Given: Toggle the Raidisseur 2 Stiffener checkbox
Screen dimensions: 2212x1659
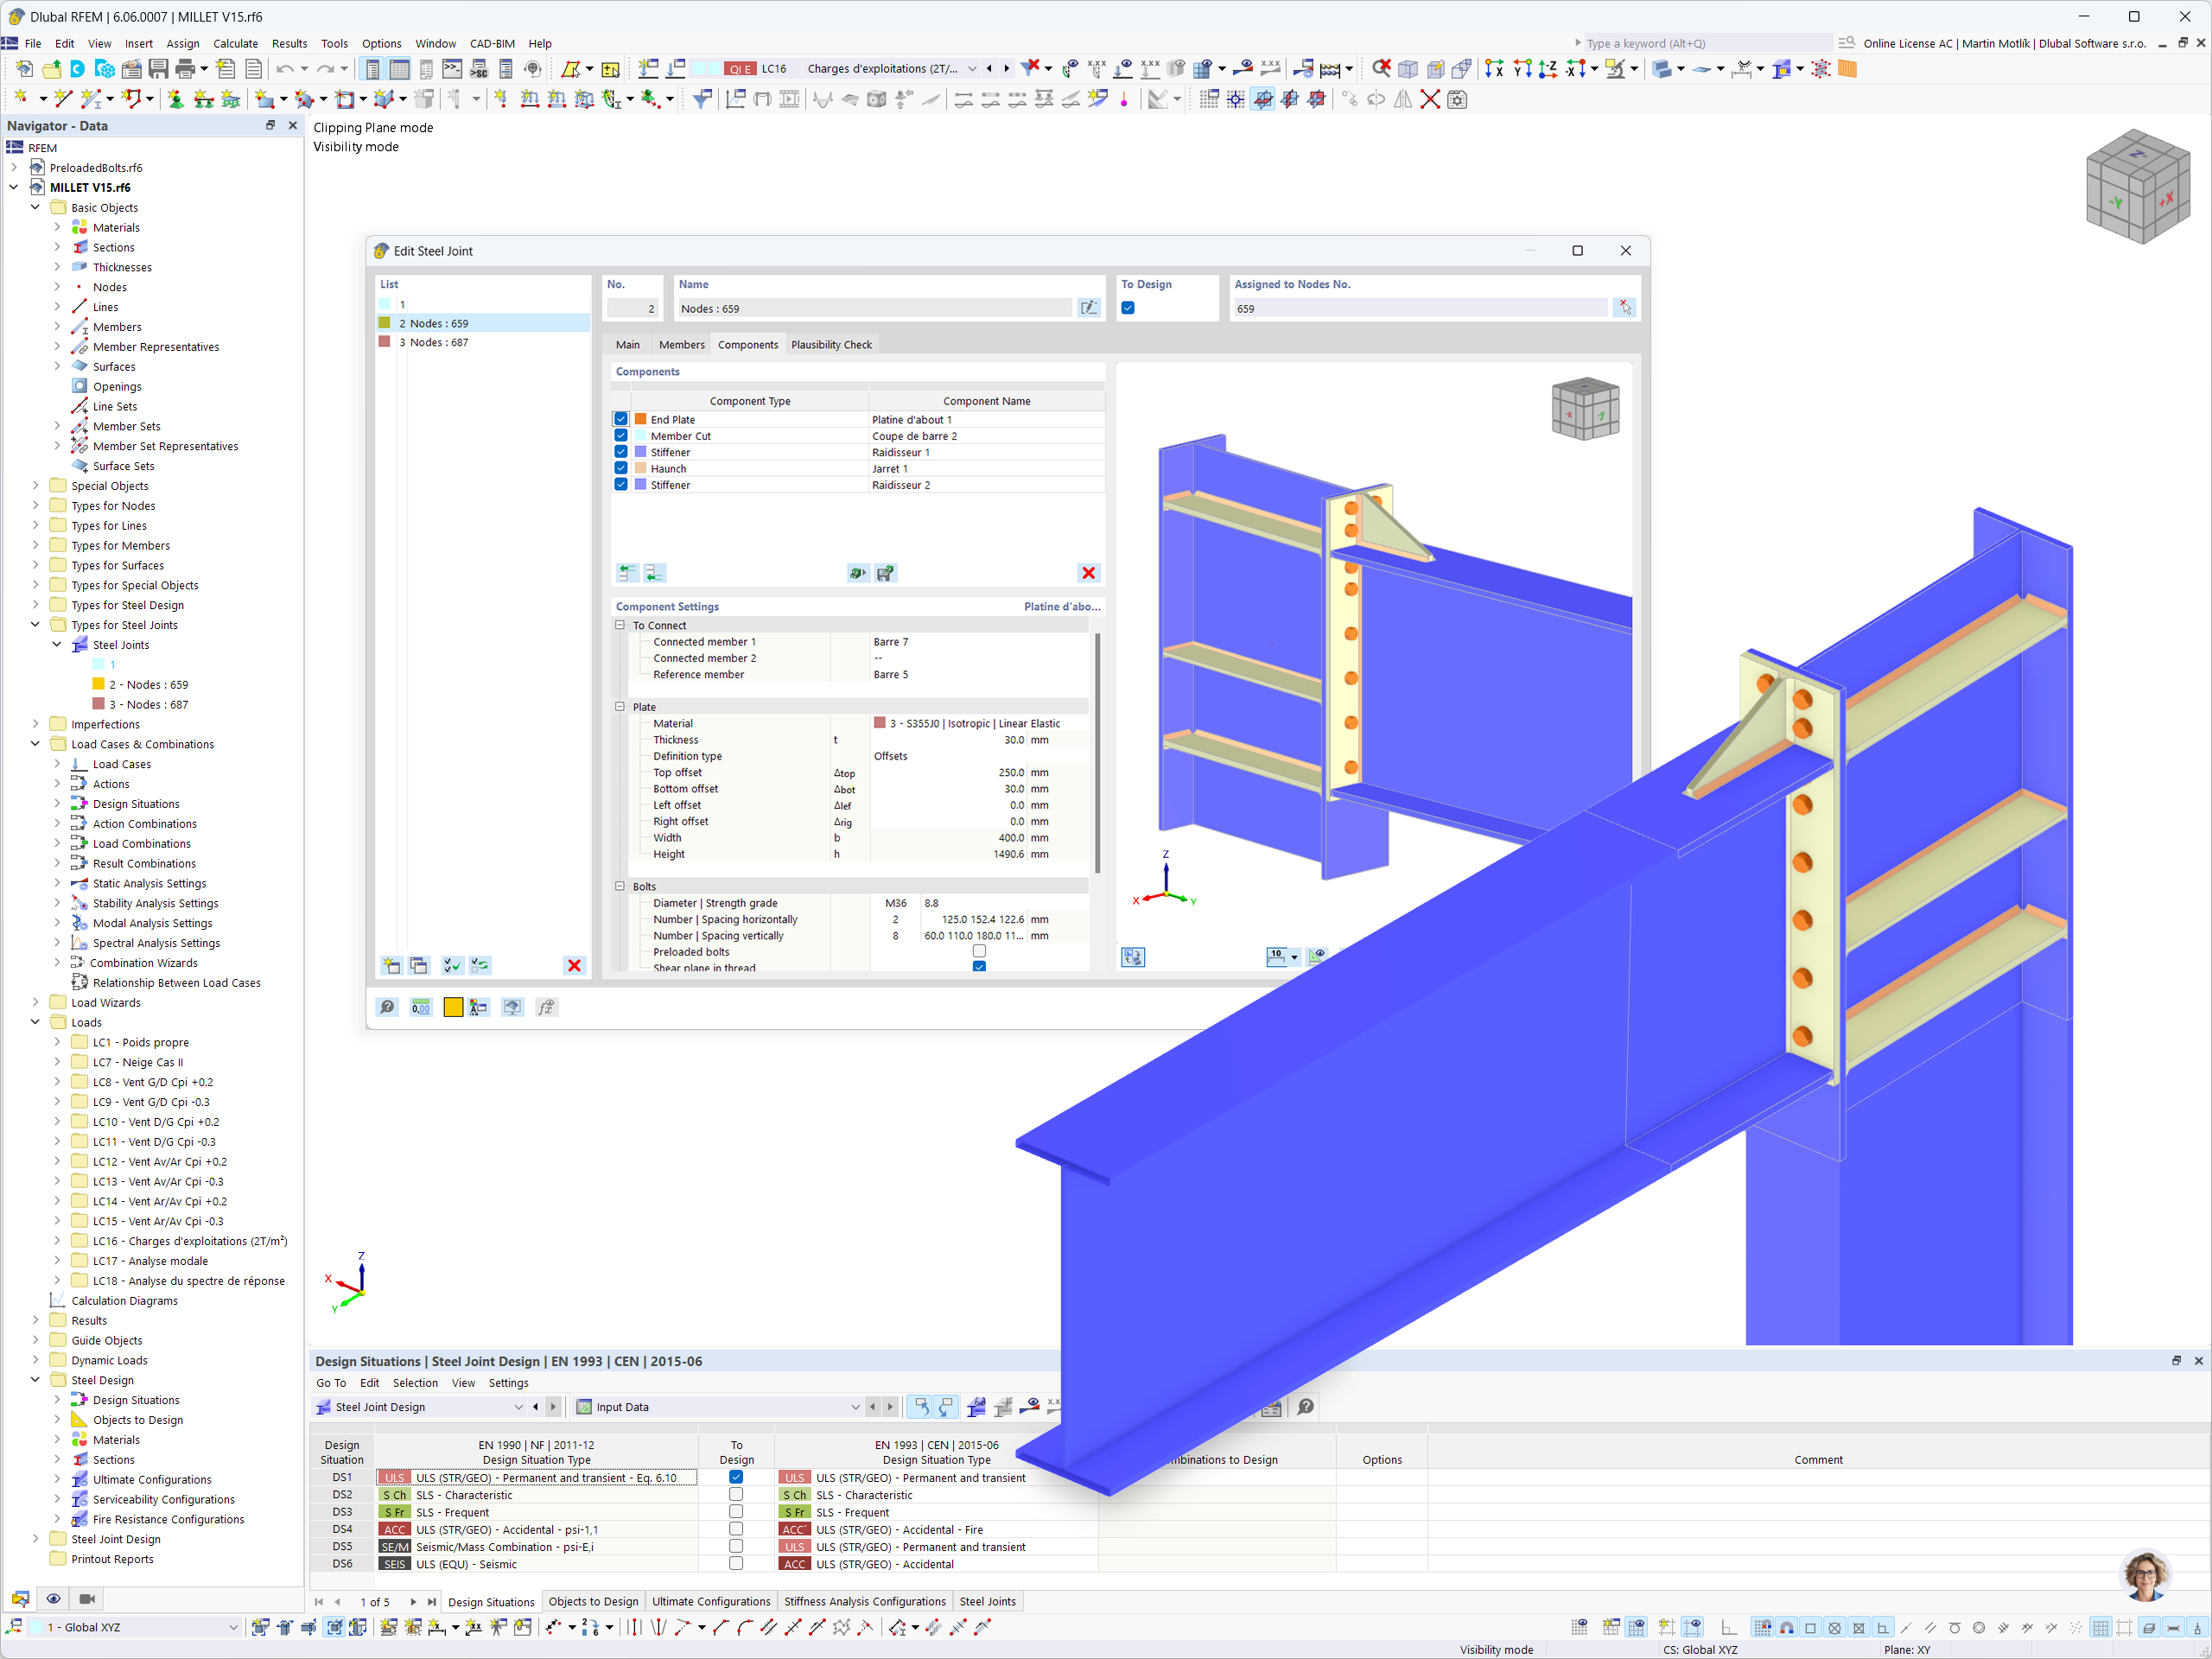Looking at the screenshot, I should coord(621,485).
